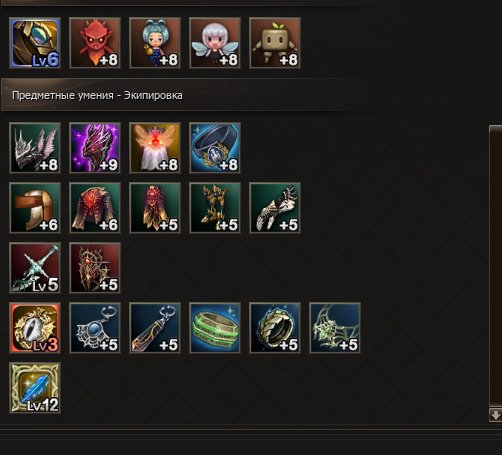The height and width of the screenshot is (455, 502).
Task: Select the blue feather Lv12 skill icon
Action: tap(35, 388)
